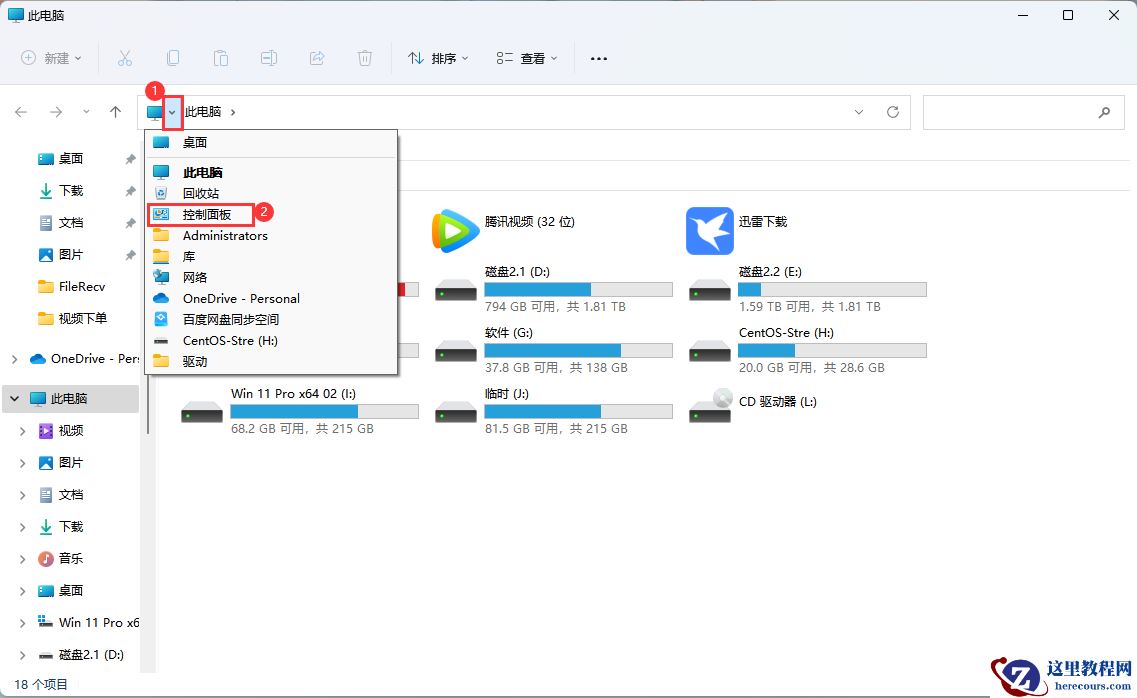
Task: Click the Delete icon on the toolbar
Action: (365, 58)
